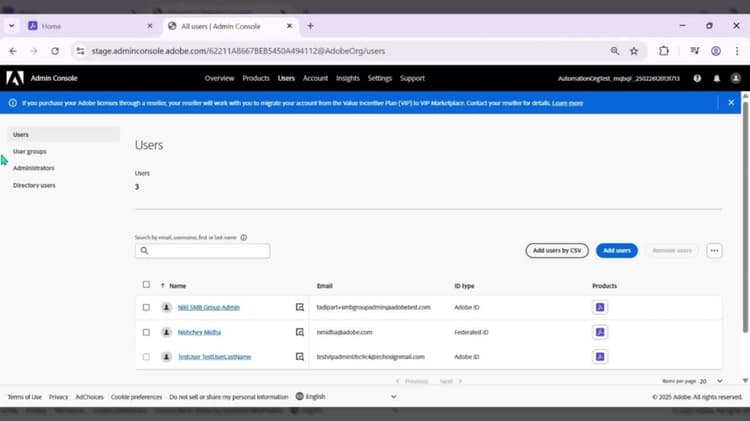Open the Products menu item
750x421 pixels.
[x=256, y=78]
